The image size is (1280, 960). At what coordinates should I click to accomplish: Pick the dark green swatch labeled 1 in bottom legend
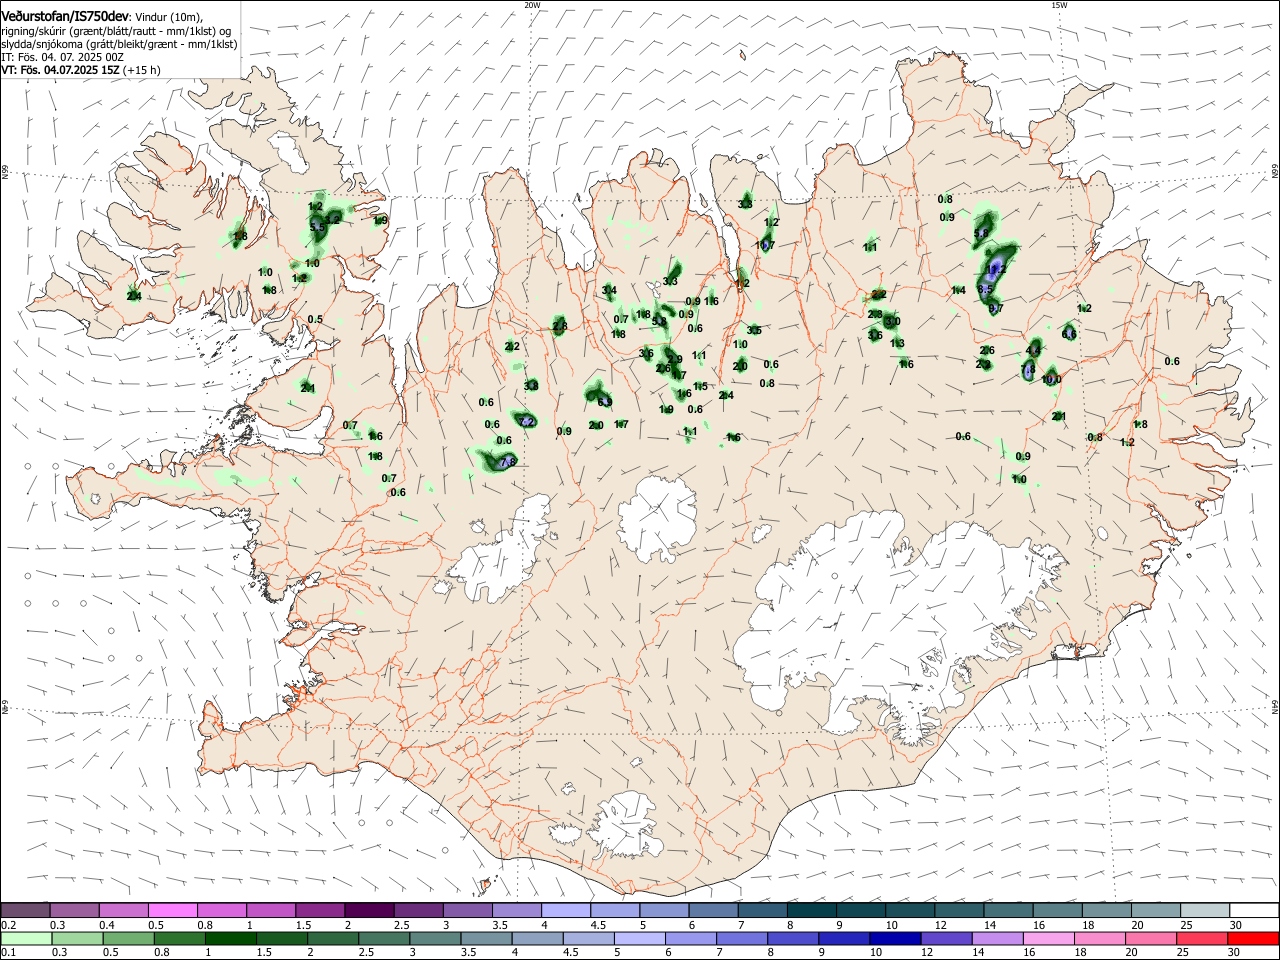[x=229, y=938]
